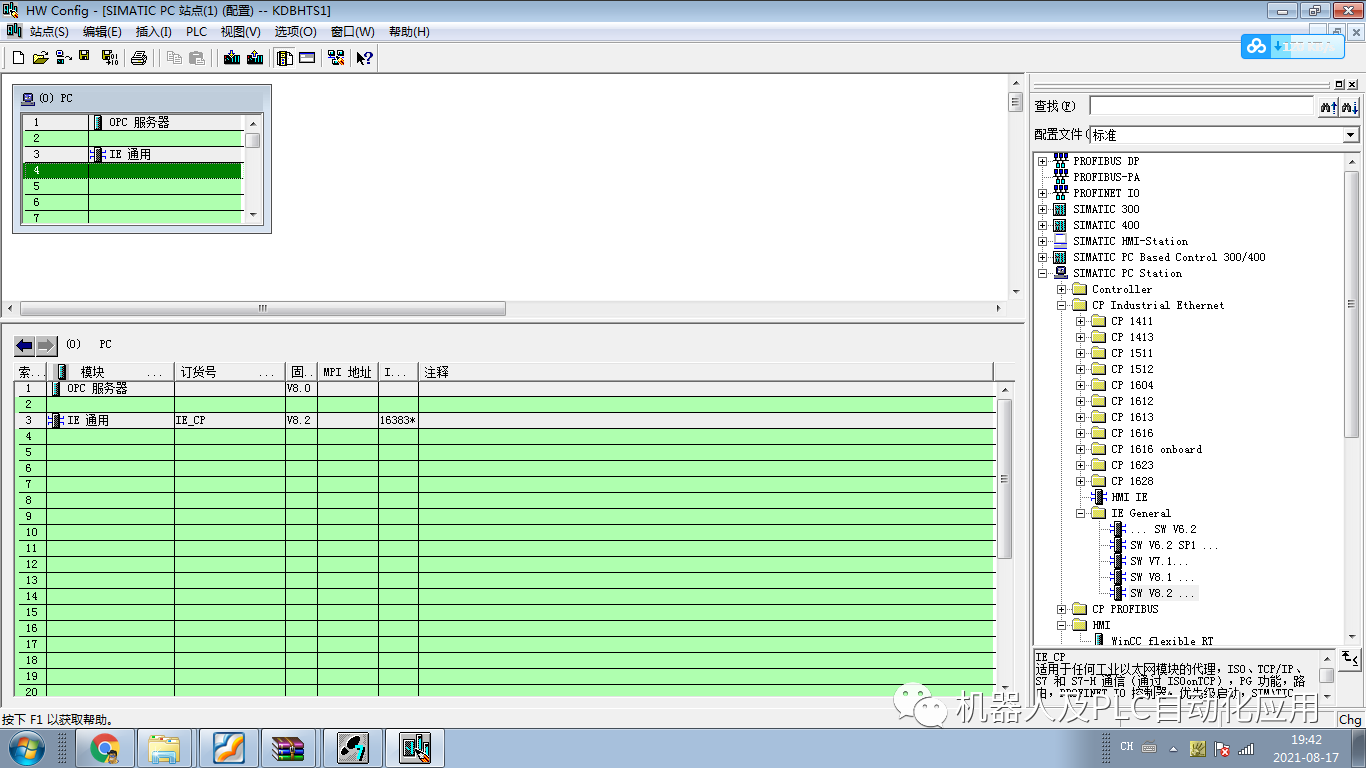Expand the PROFIBUS DP tree node

[x=1042, y=161]
